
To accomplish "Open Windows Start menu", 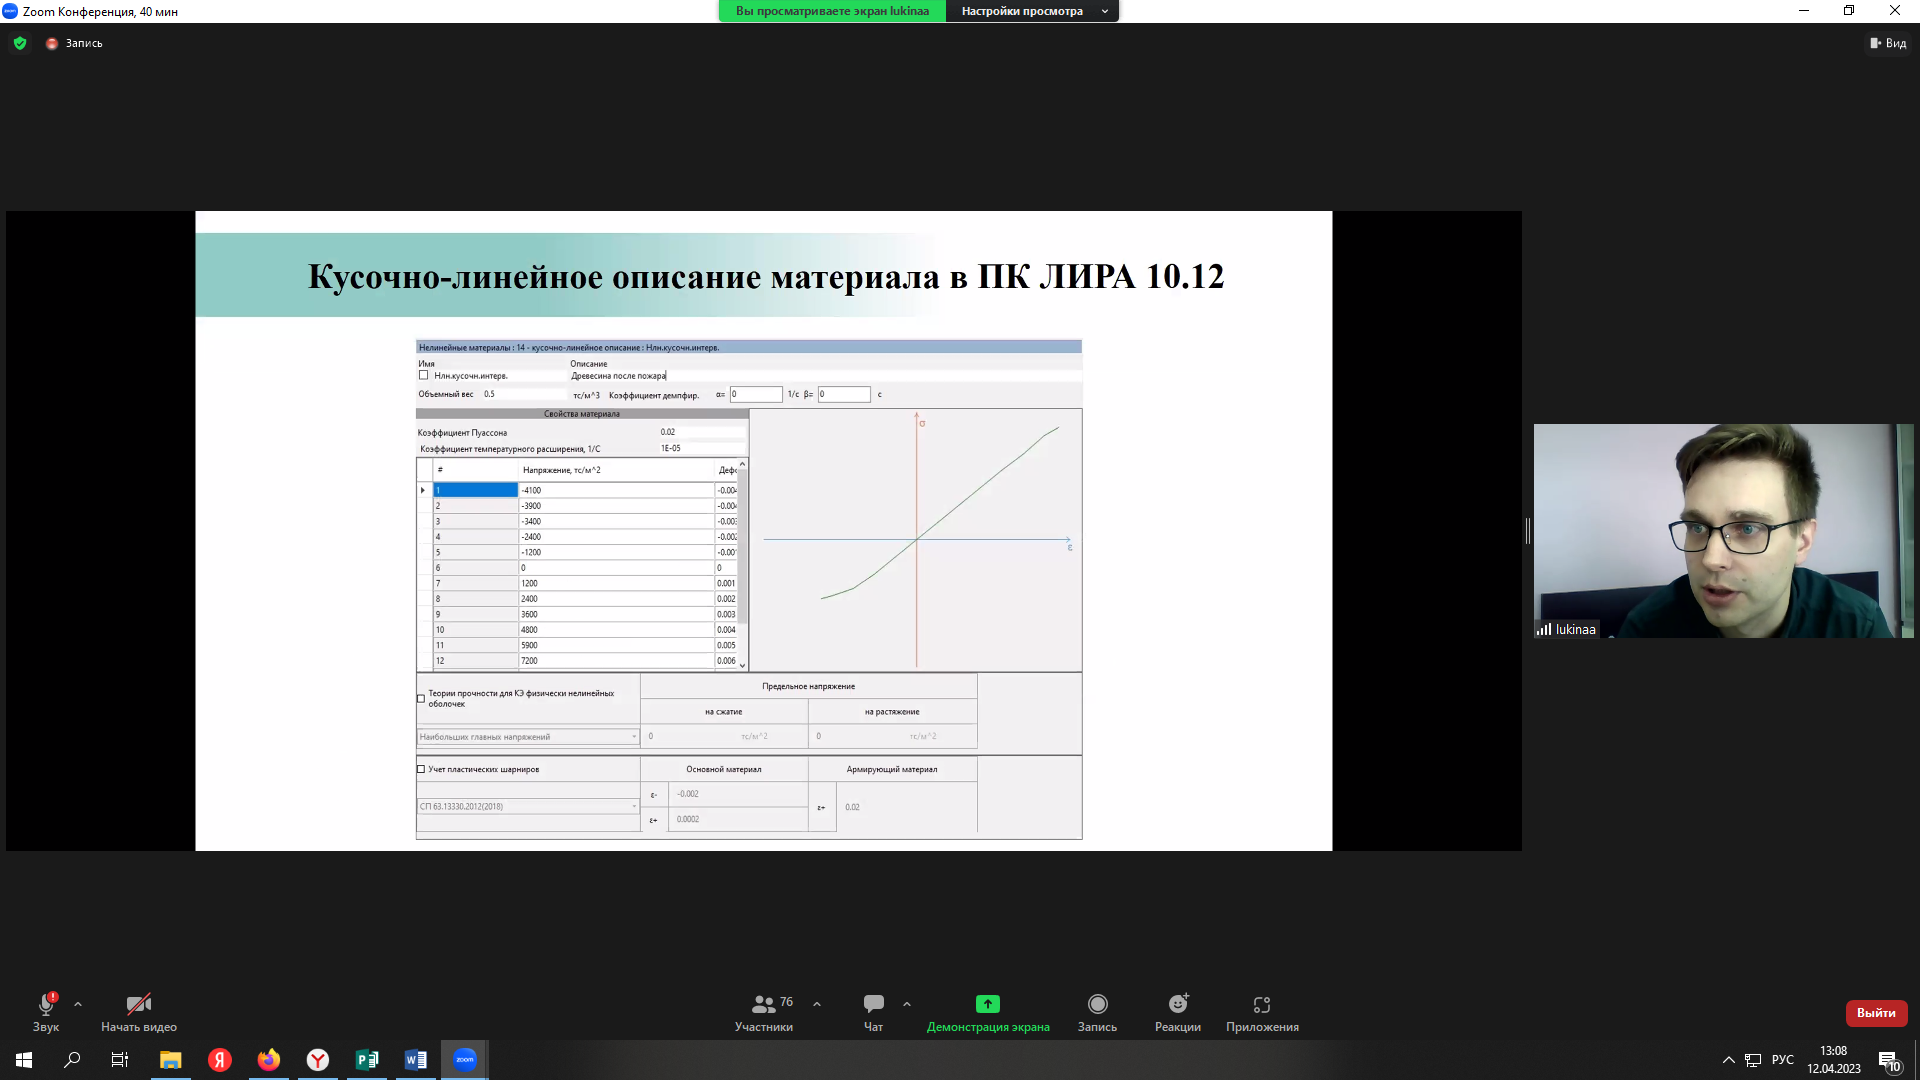I will click(x=24, y=1060).
